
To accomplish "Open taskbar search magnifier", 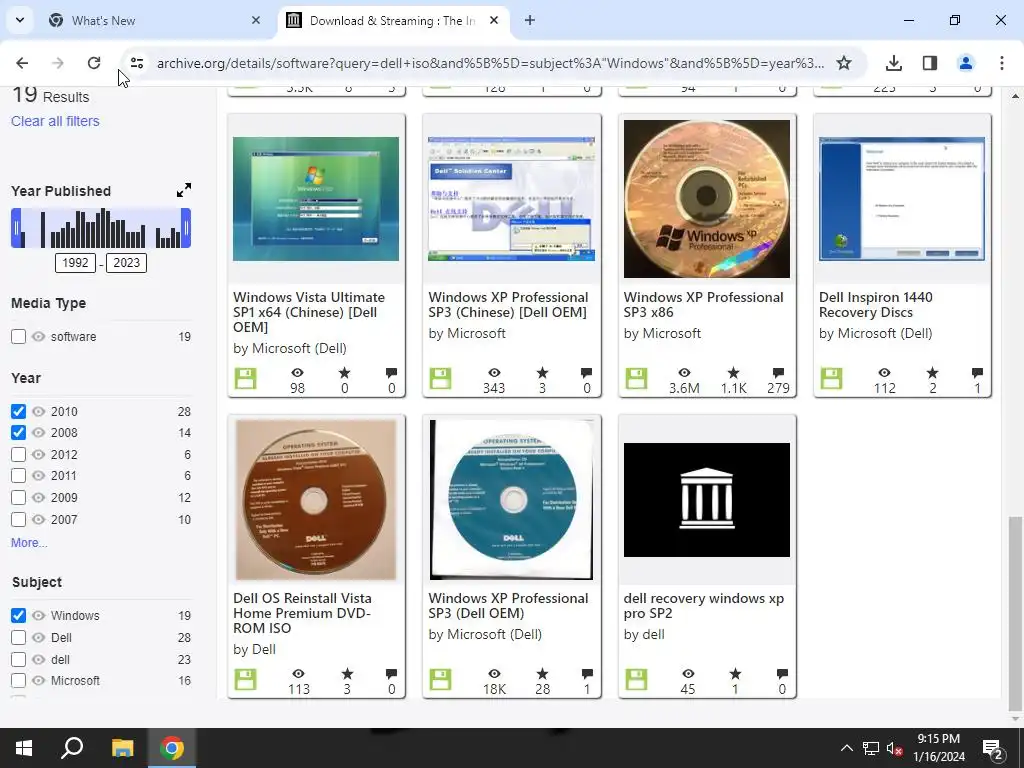I will [x=72, y=747].
